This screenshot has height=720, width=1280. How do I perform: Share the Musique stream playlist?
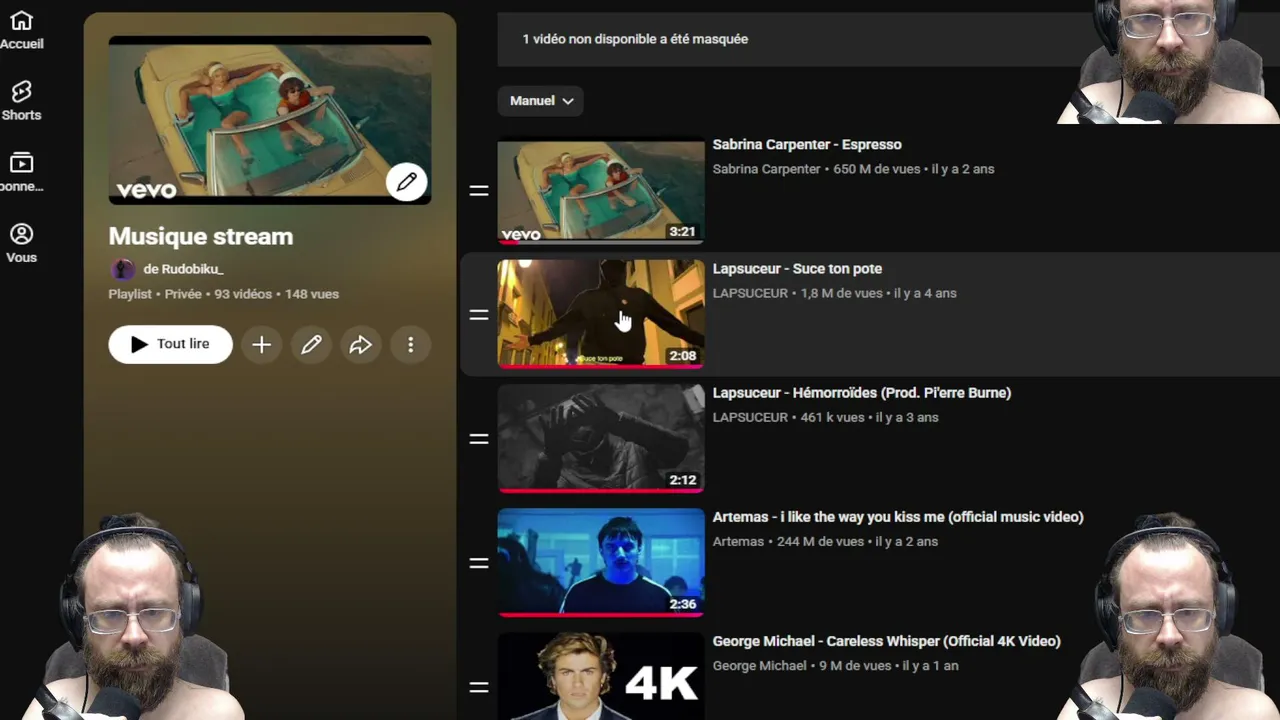click(x=360, y=345)
